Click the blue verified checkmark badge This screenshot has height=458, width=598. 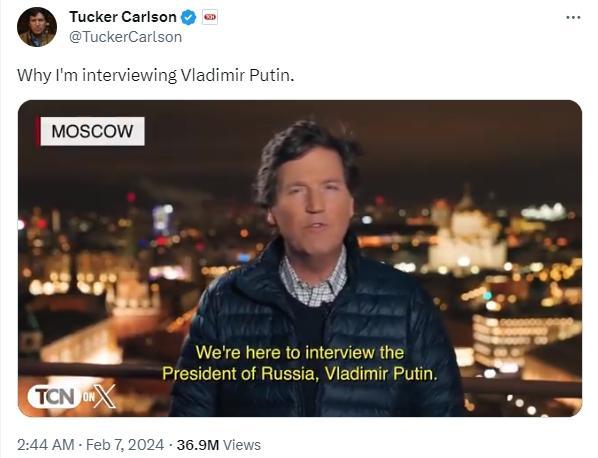[x=188, y=18]
